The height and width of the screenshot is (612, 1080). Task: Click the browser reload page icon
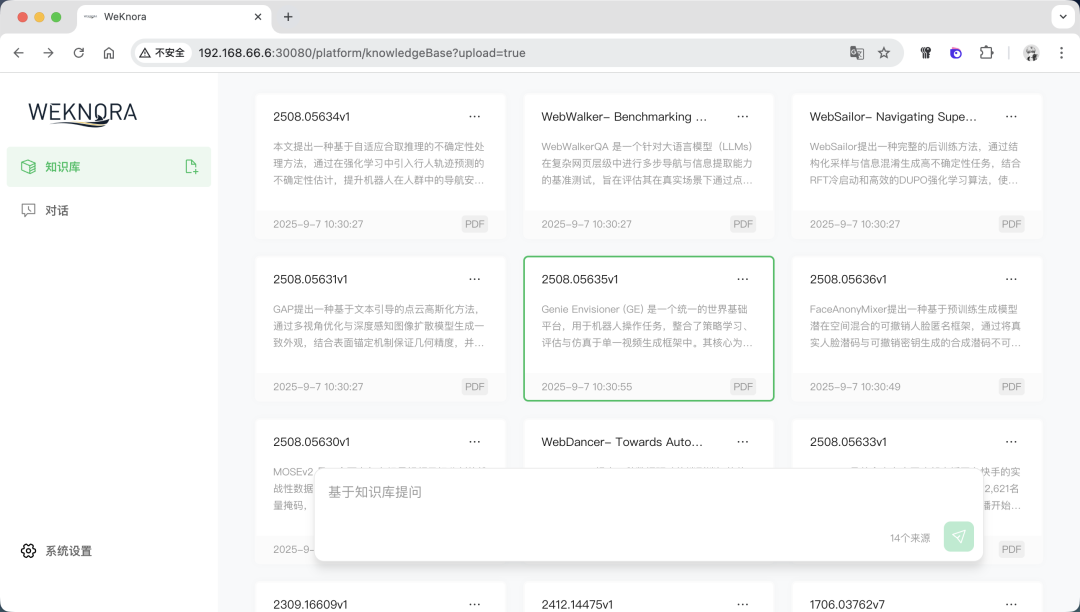(x=79, y=53)
